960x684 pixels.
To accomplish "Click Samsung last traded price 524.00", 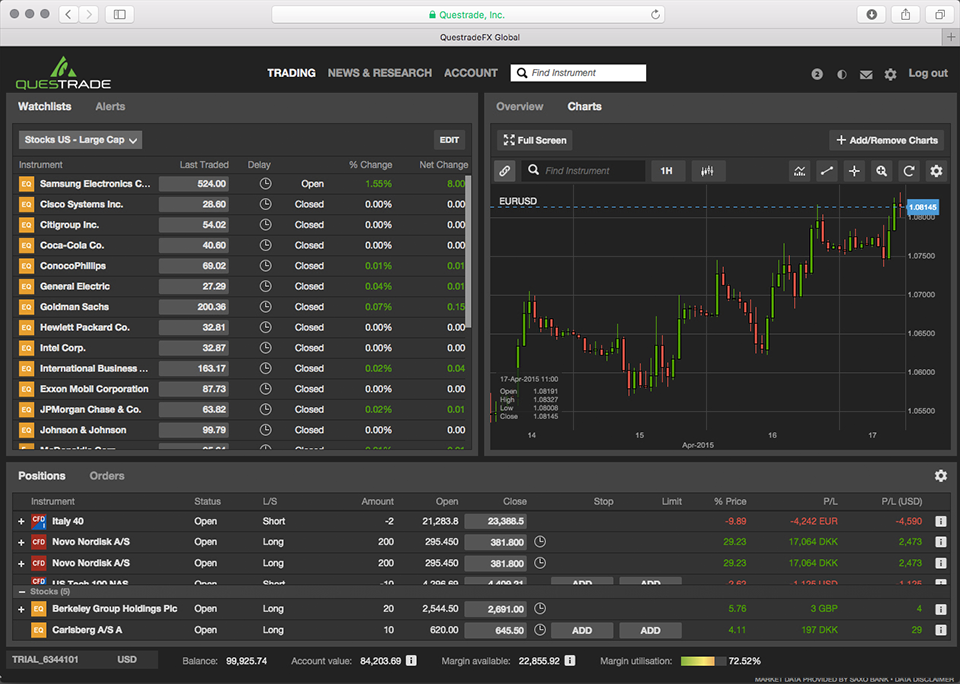I will tap(193, 184).
